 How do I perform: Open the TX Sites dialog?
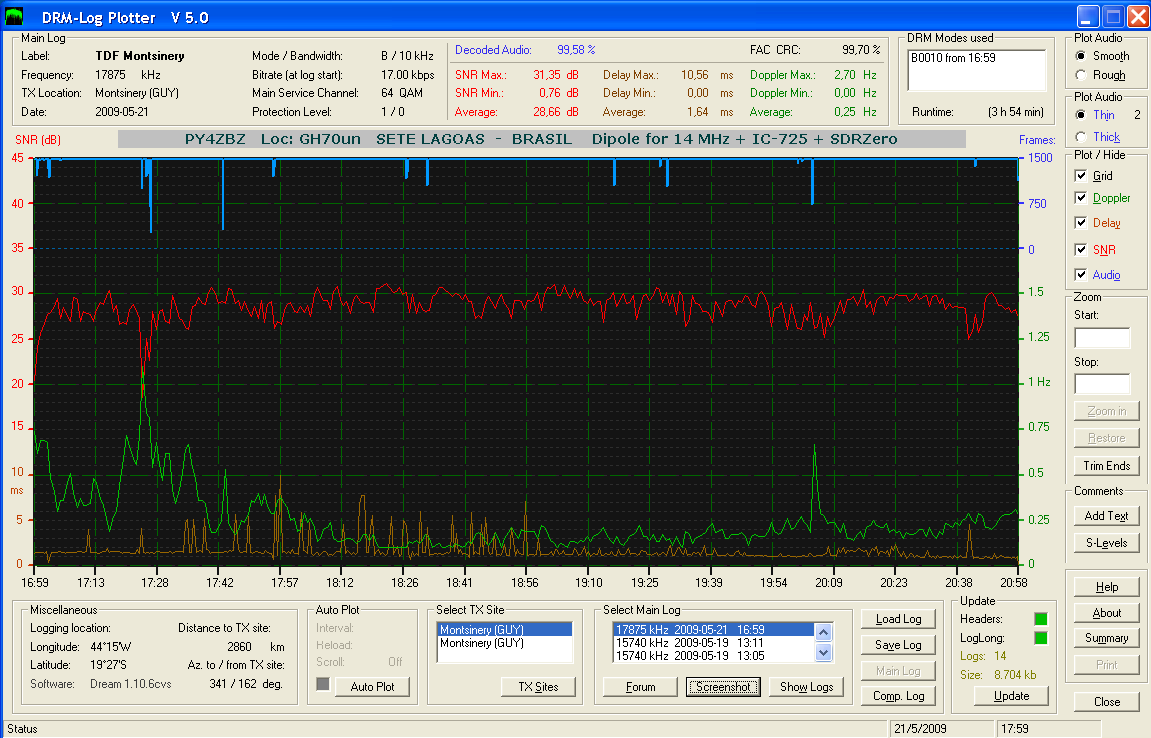coord(538,686)
